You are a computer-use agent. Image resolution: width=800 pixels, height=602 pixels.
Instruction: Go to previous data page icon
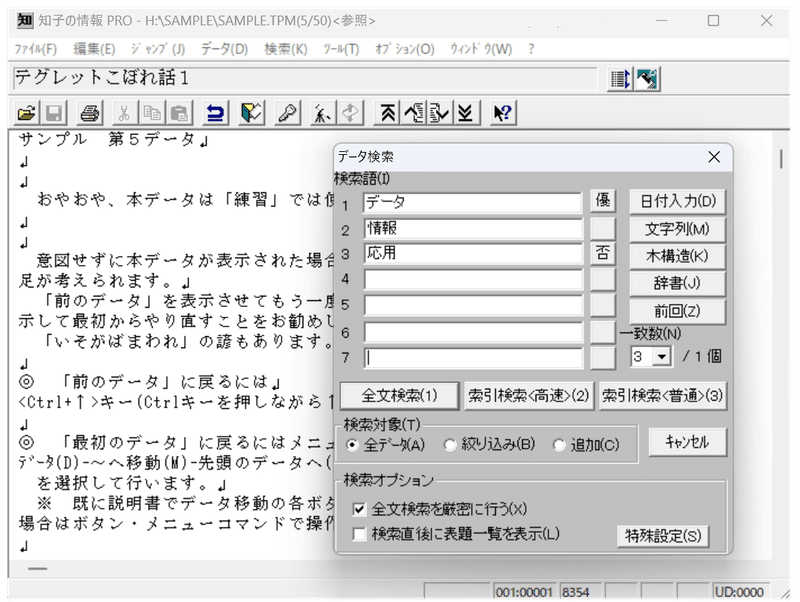414,113
